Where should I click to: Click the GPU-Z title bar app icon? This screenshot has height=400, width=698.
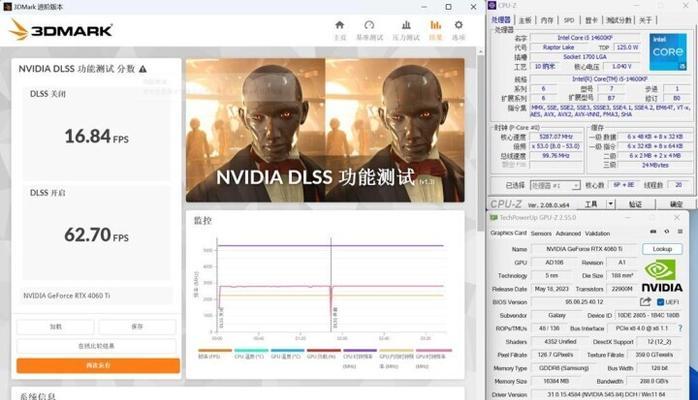(x=493, y=218)
